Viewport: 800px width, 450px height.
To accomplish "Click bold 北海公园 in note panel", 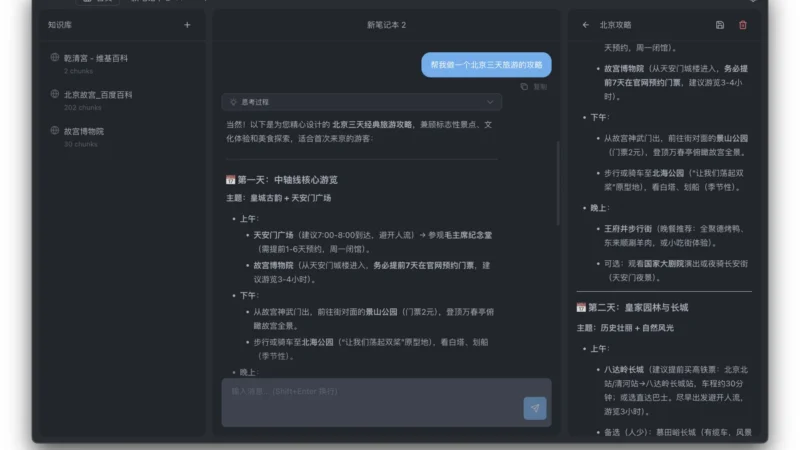I will tap(668, 173).
